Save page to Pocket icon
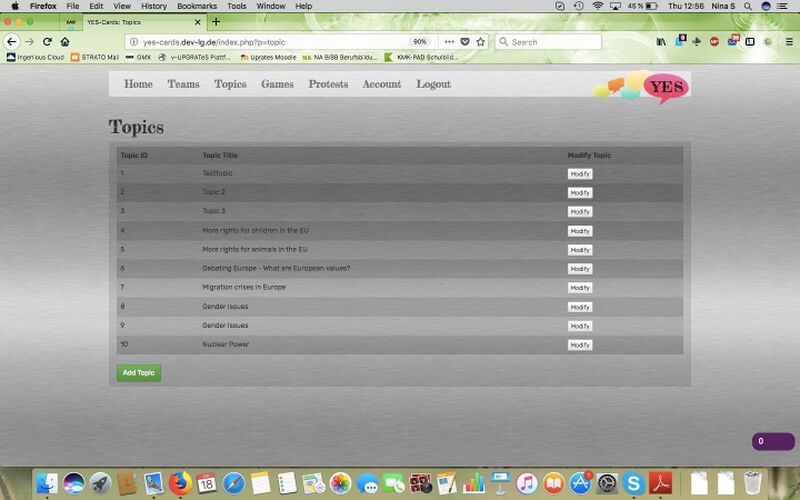 coord(465,42)
